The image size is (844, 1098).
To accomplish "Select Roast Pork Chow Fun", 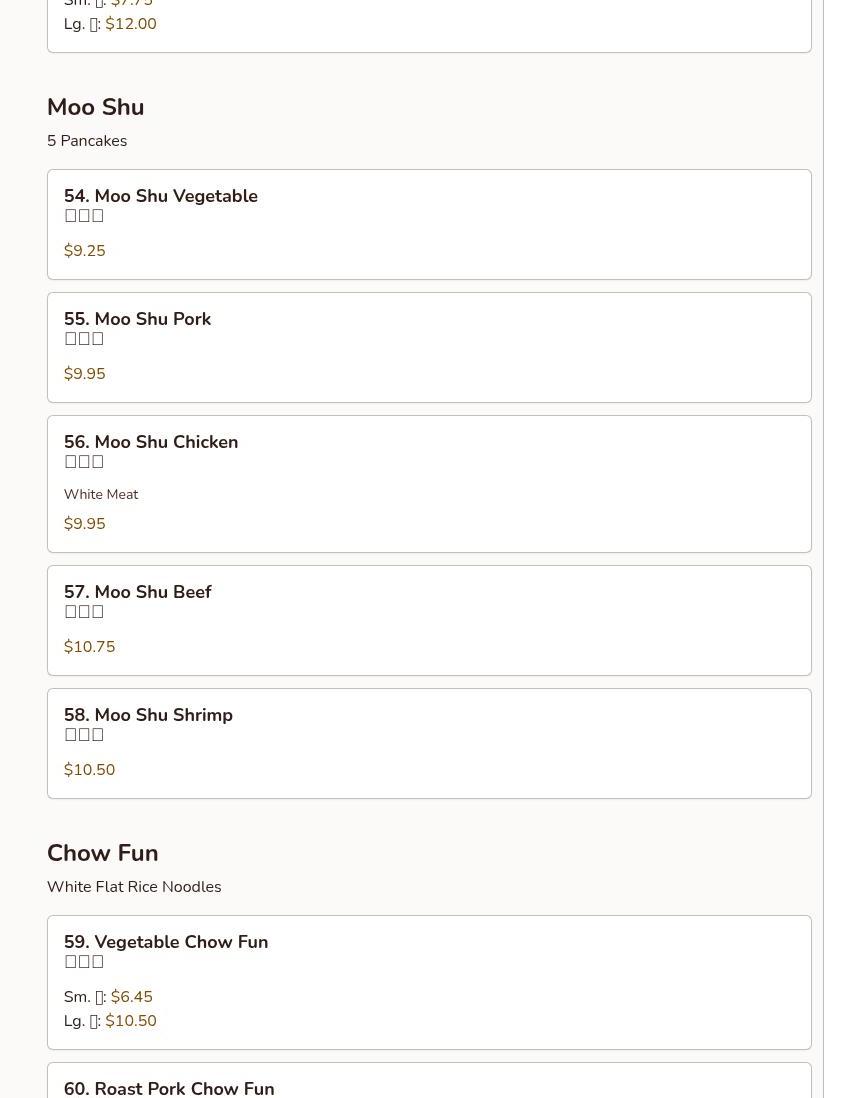I will (169, 1087).
